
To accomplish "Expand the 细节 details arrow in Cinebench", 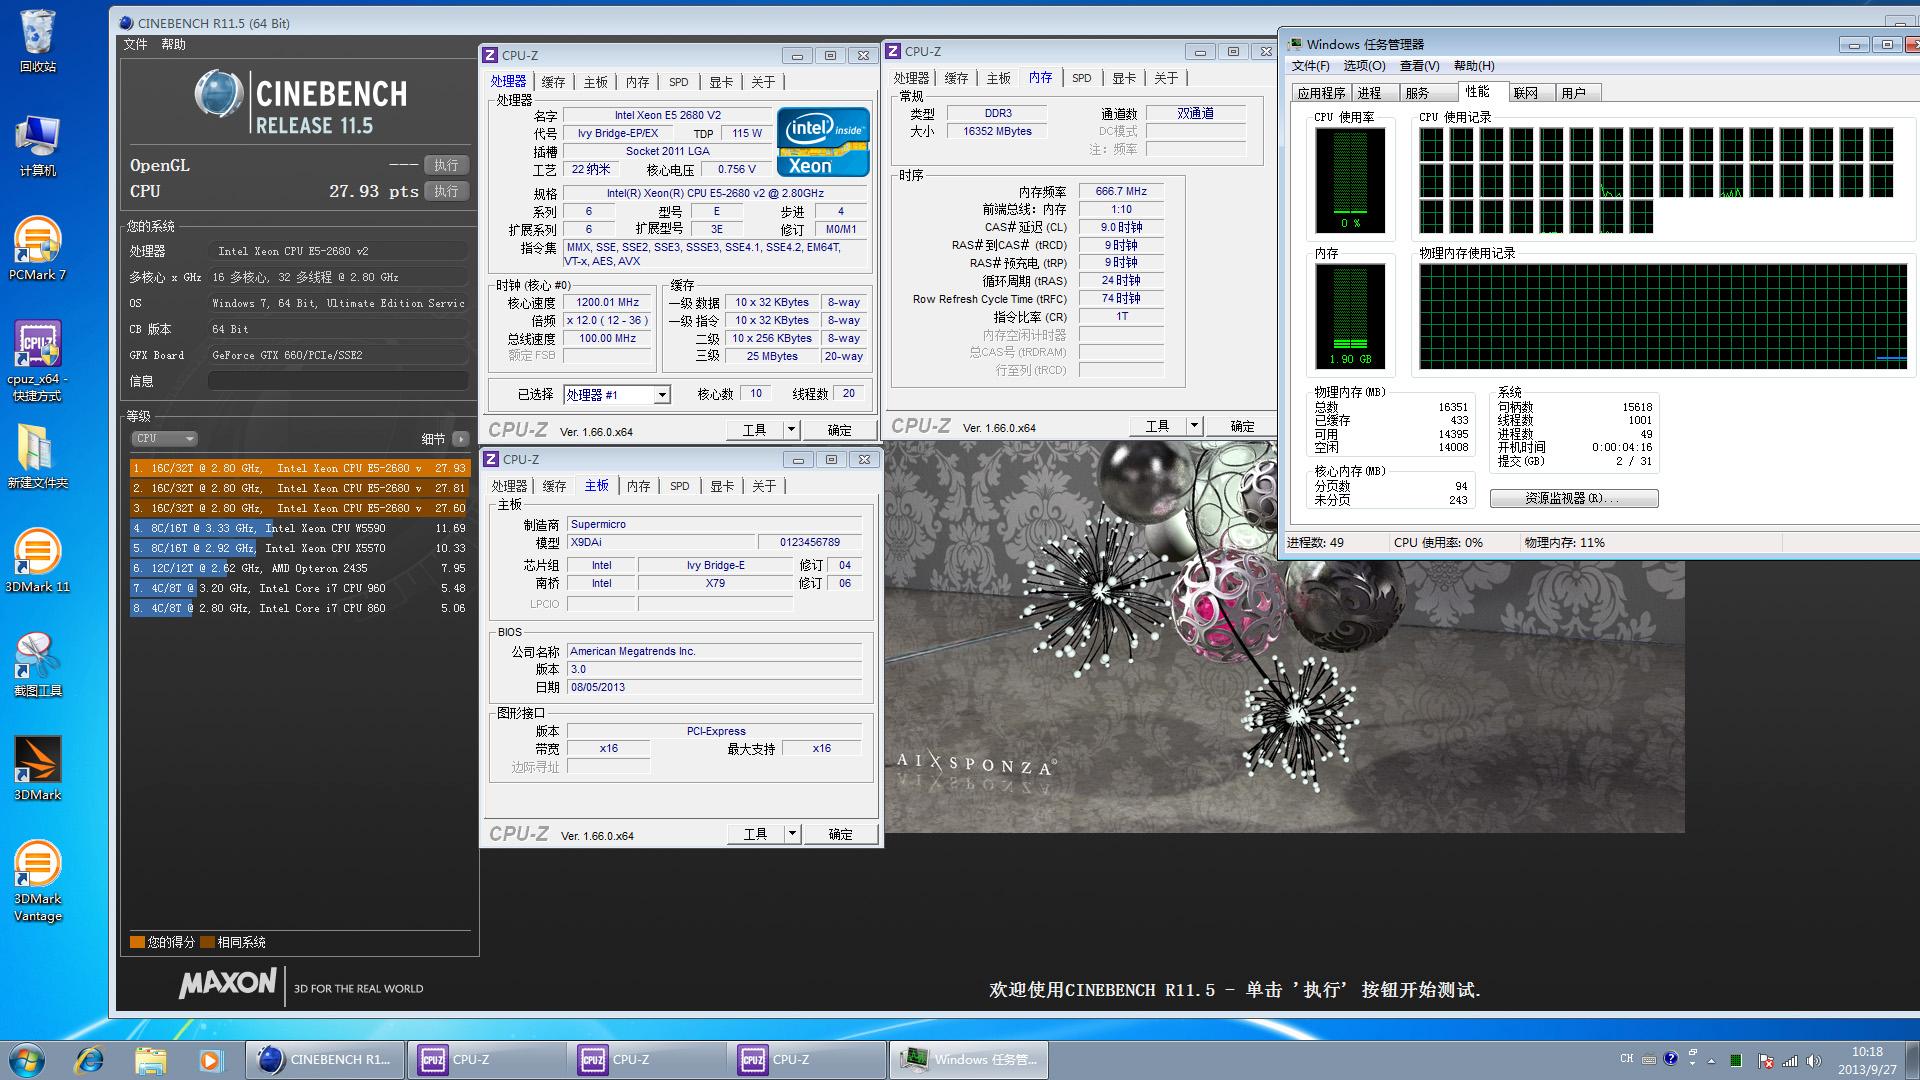I will (460, 438).
